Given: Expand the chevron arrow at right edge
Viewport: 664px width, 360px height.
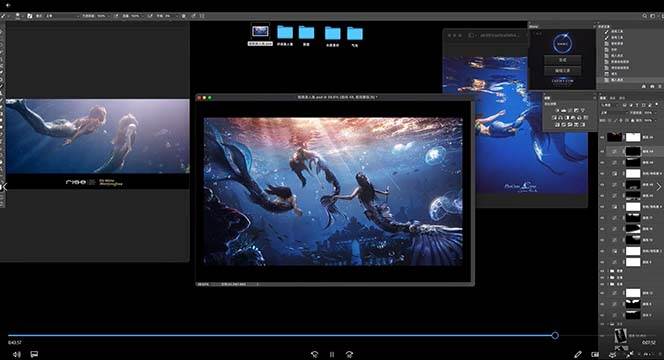Looking at the screenshot, I should (x=658, y=187).
